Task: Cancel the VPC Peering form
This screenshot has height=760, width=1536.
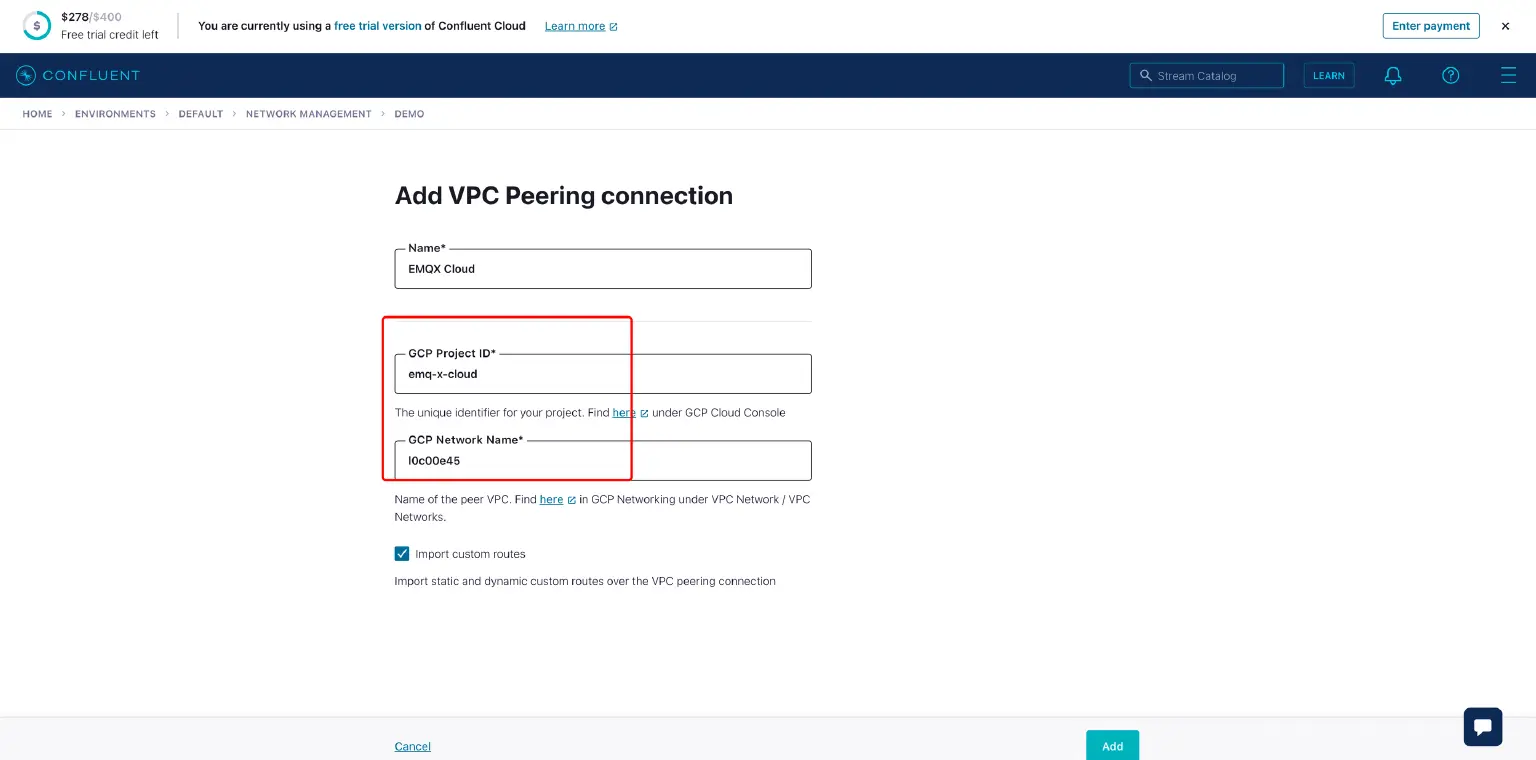Action: [x=412, y=746]
